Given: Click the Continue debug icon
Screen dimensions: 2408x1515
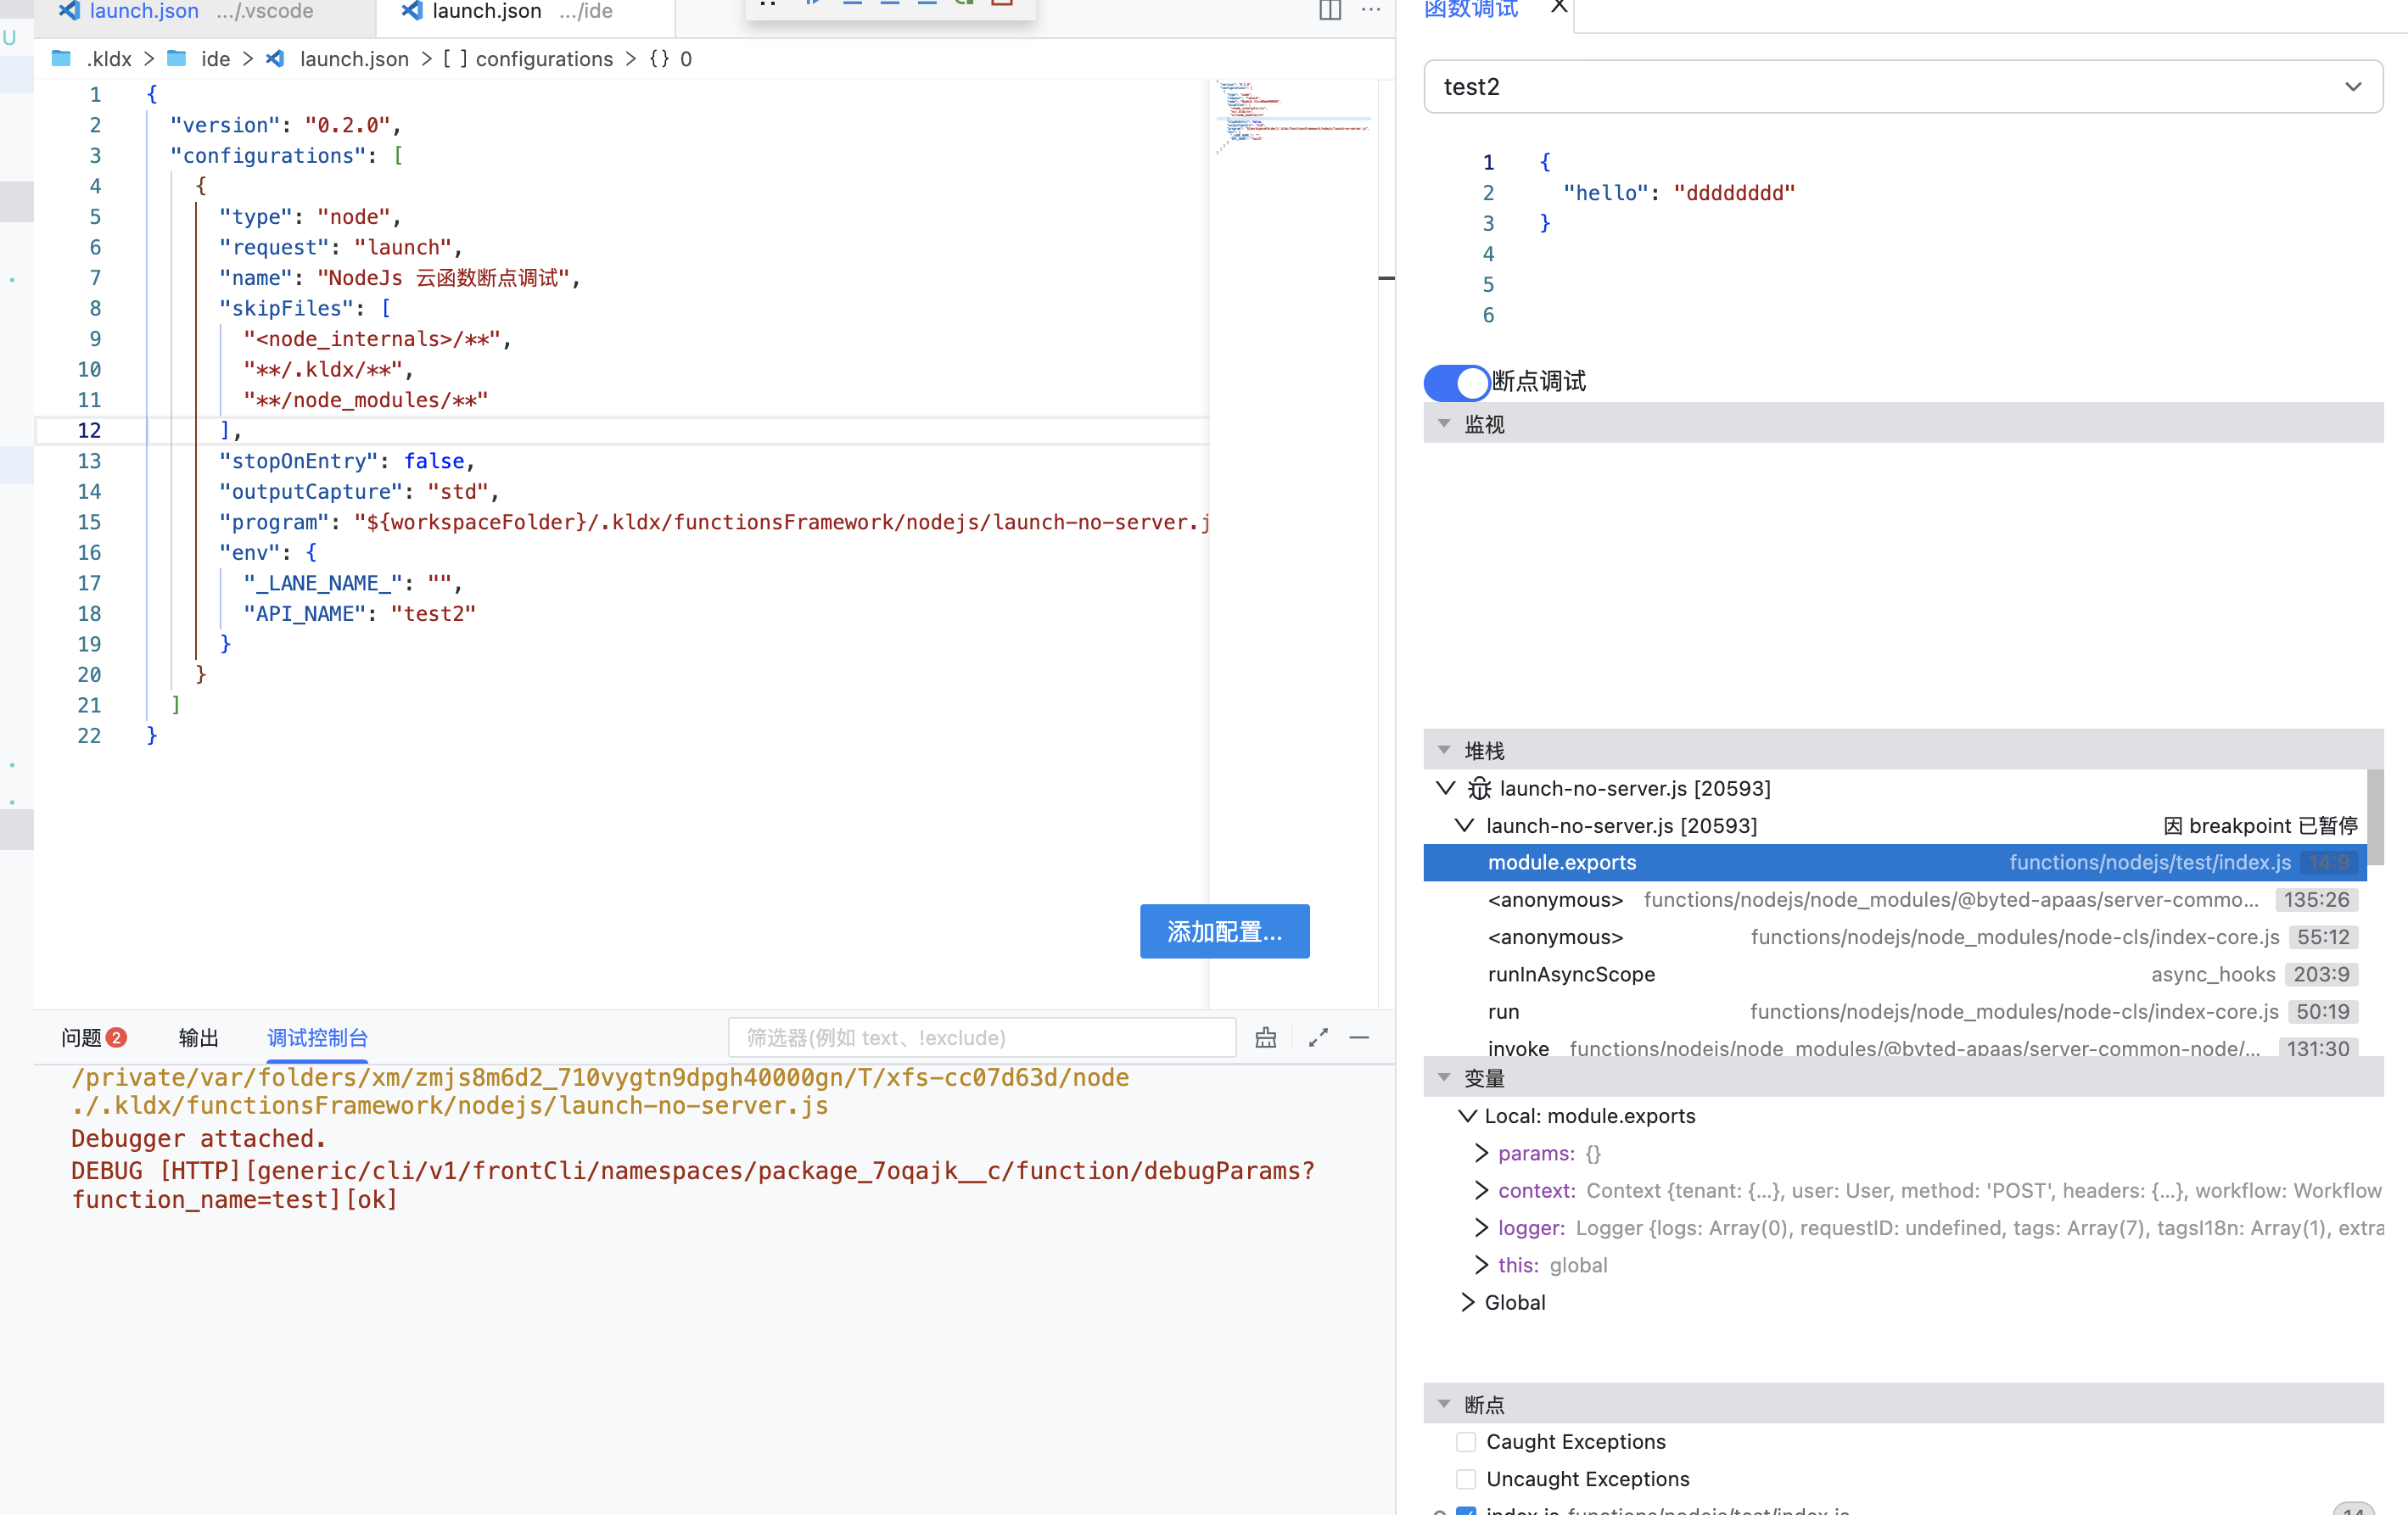Looking at the screenshot, I should click(x=813, y=5).
